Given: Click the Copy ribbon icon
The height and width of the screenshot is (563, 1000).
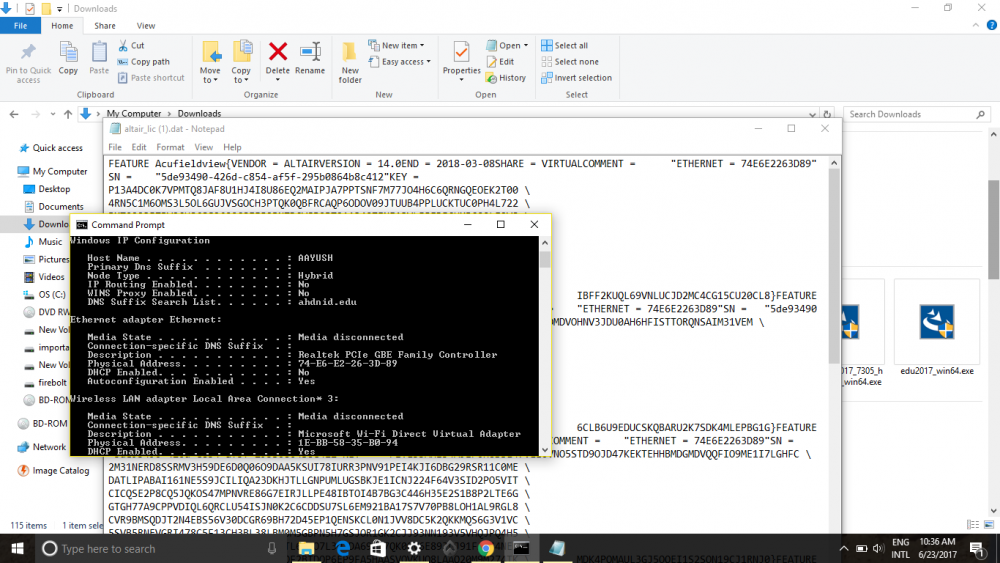Looking at the screenshot, I should coord(68,58).
